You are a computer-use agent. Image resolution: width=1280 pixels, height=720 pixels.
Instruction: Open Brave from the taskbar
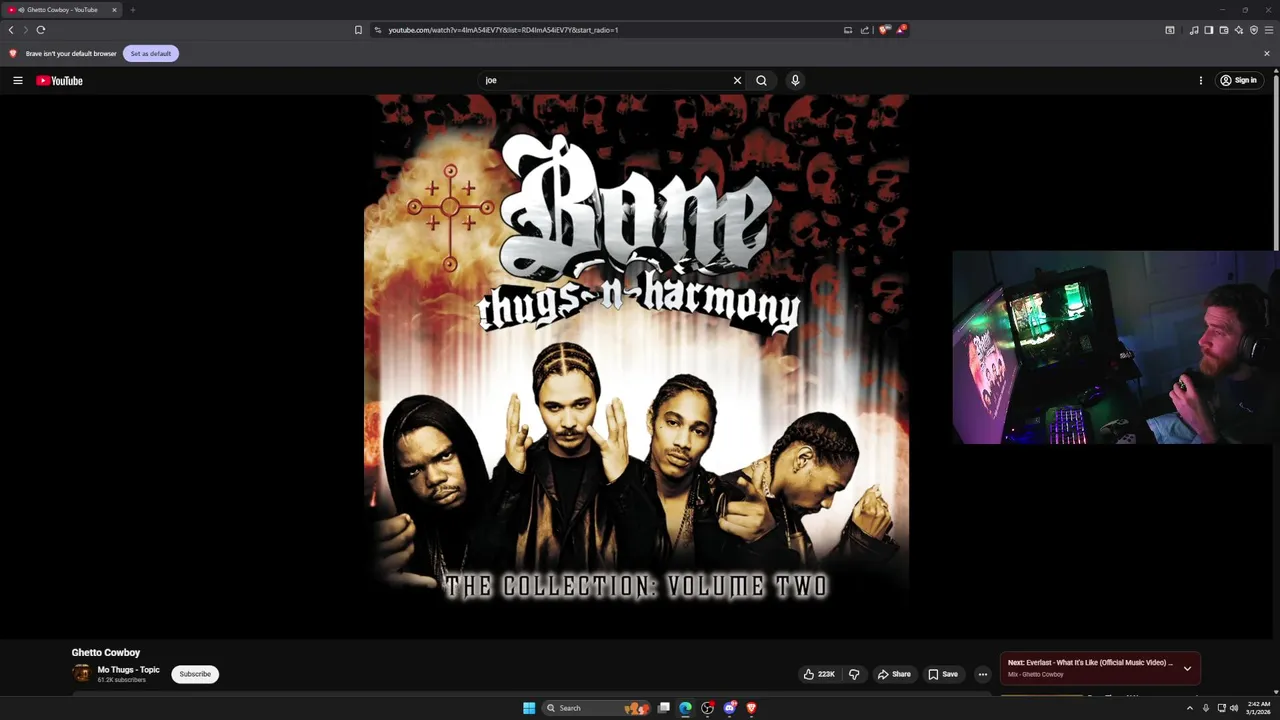[x=751, y=708]
